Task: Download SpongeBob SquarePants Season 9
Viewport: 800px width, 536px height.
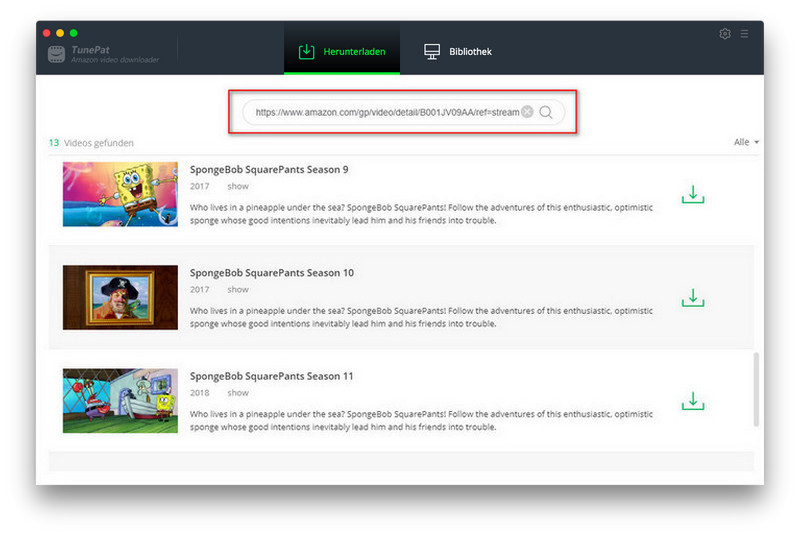Action: 693,194
